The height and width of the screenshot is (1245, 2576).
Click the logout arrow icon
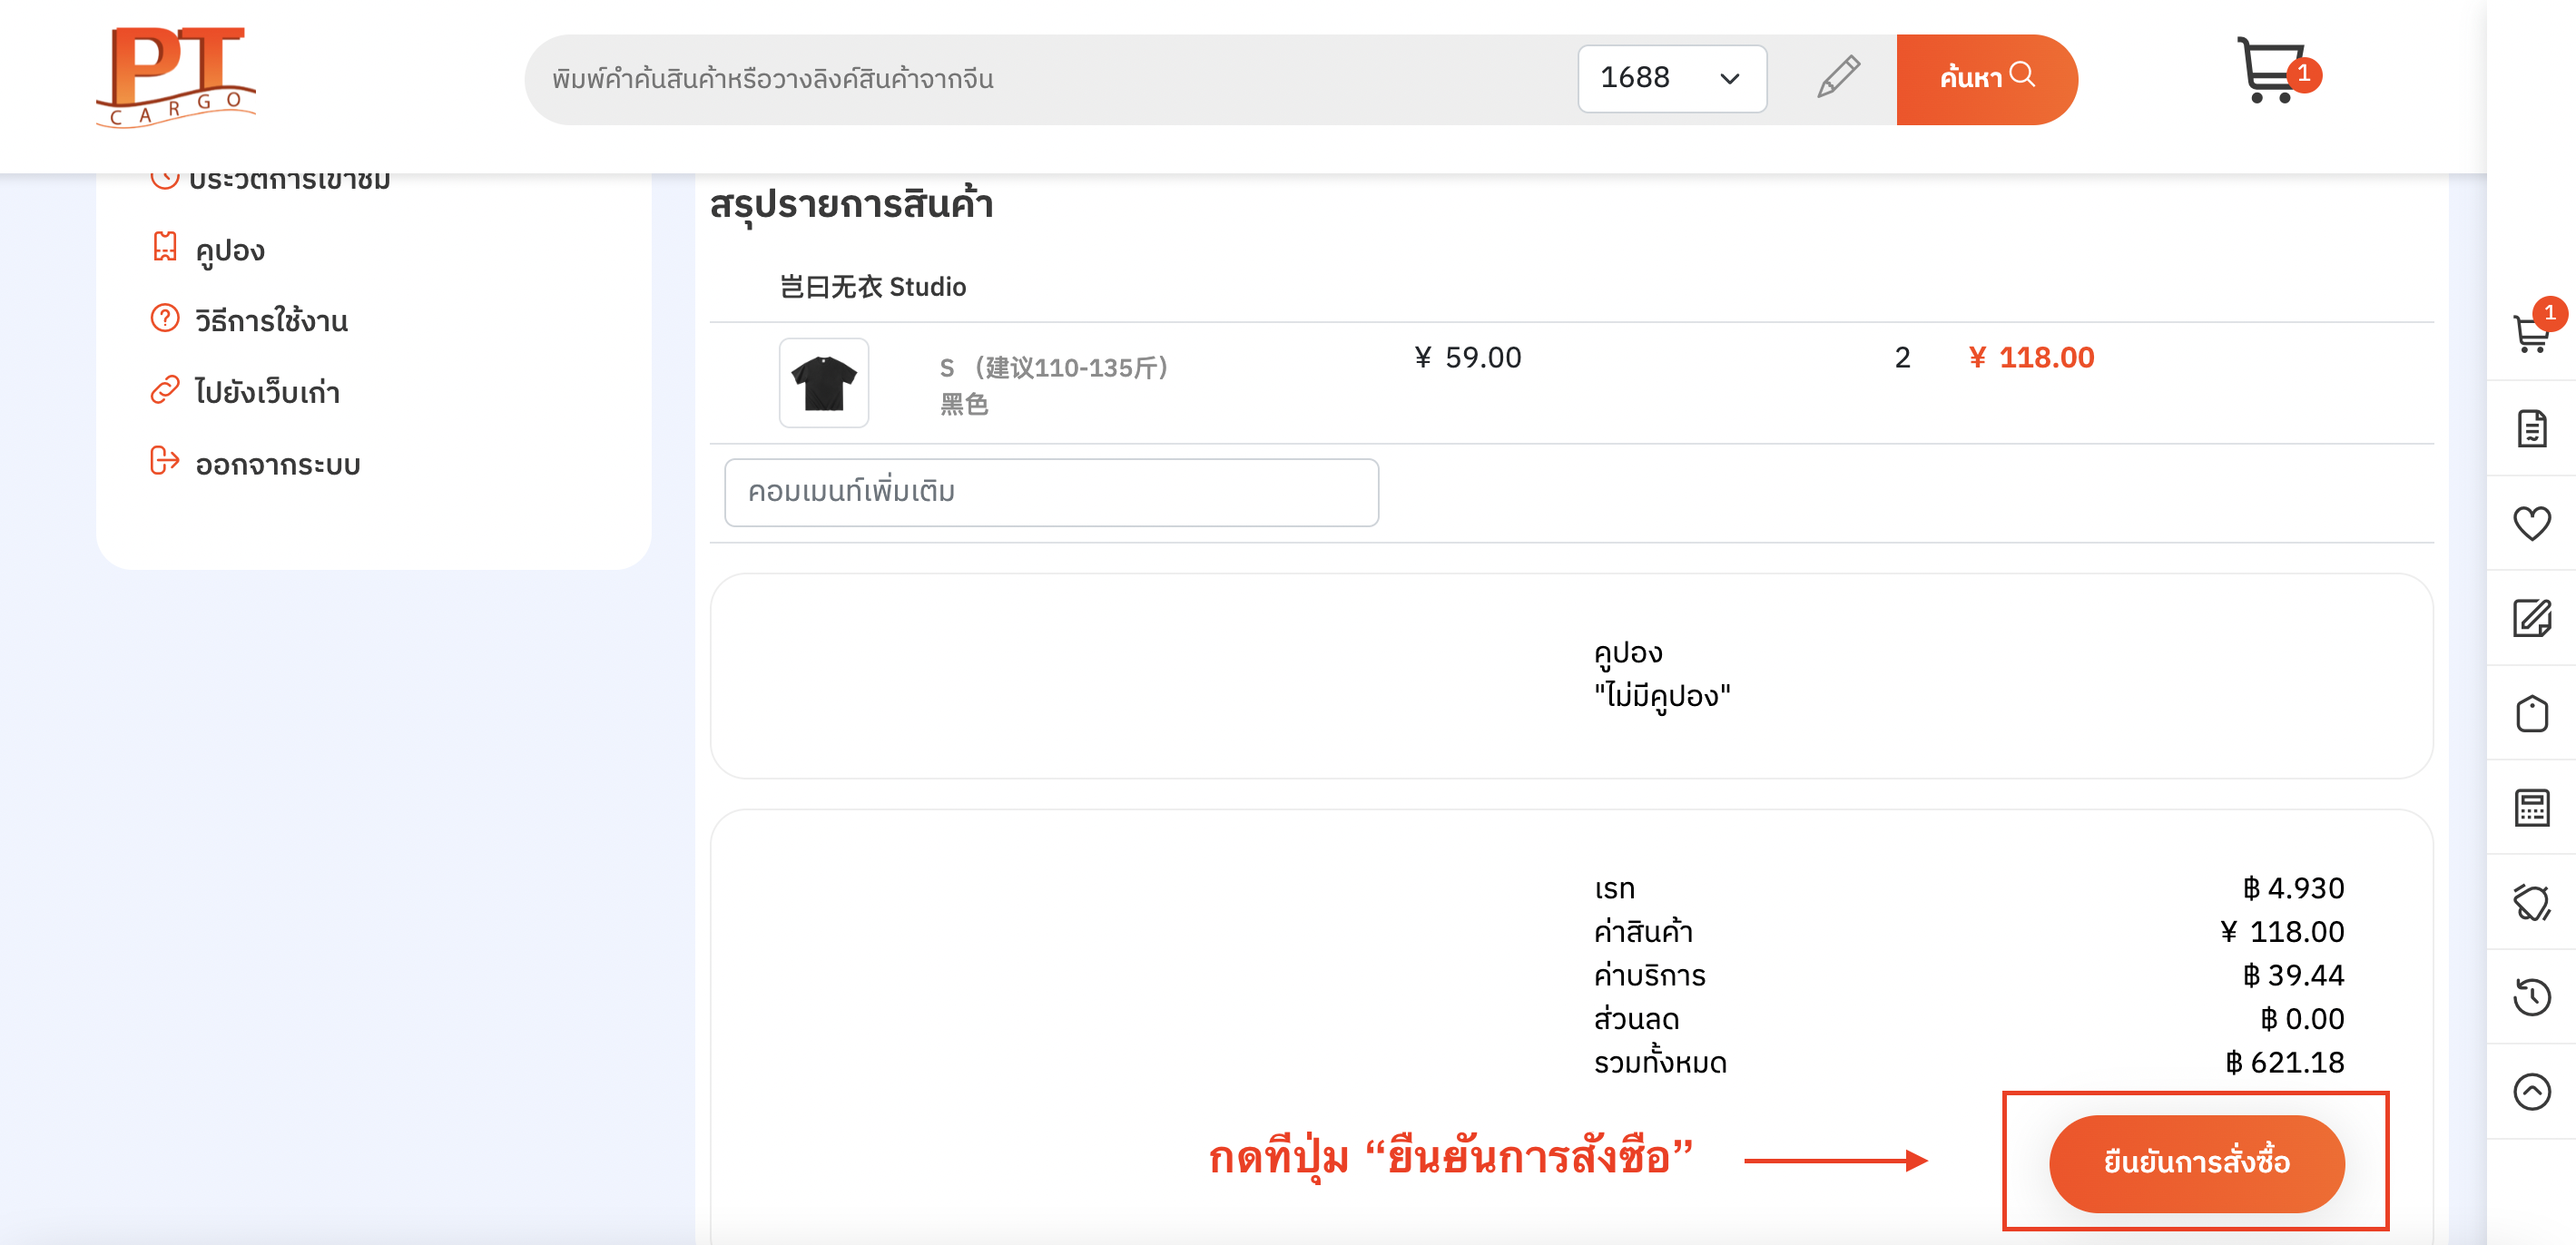point(164,461)
